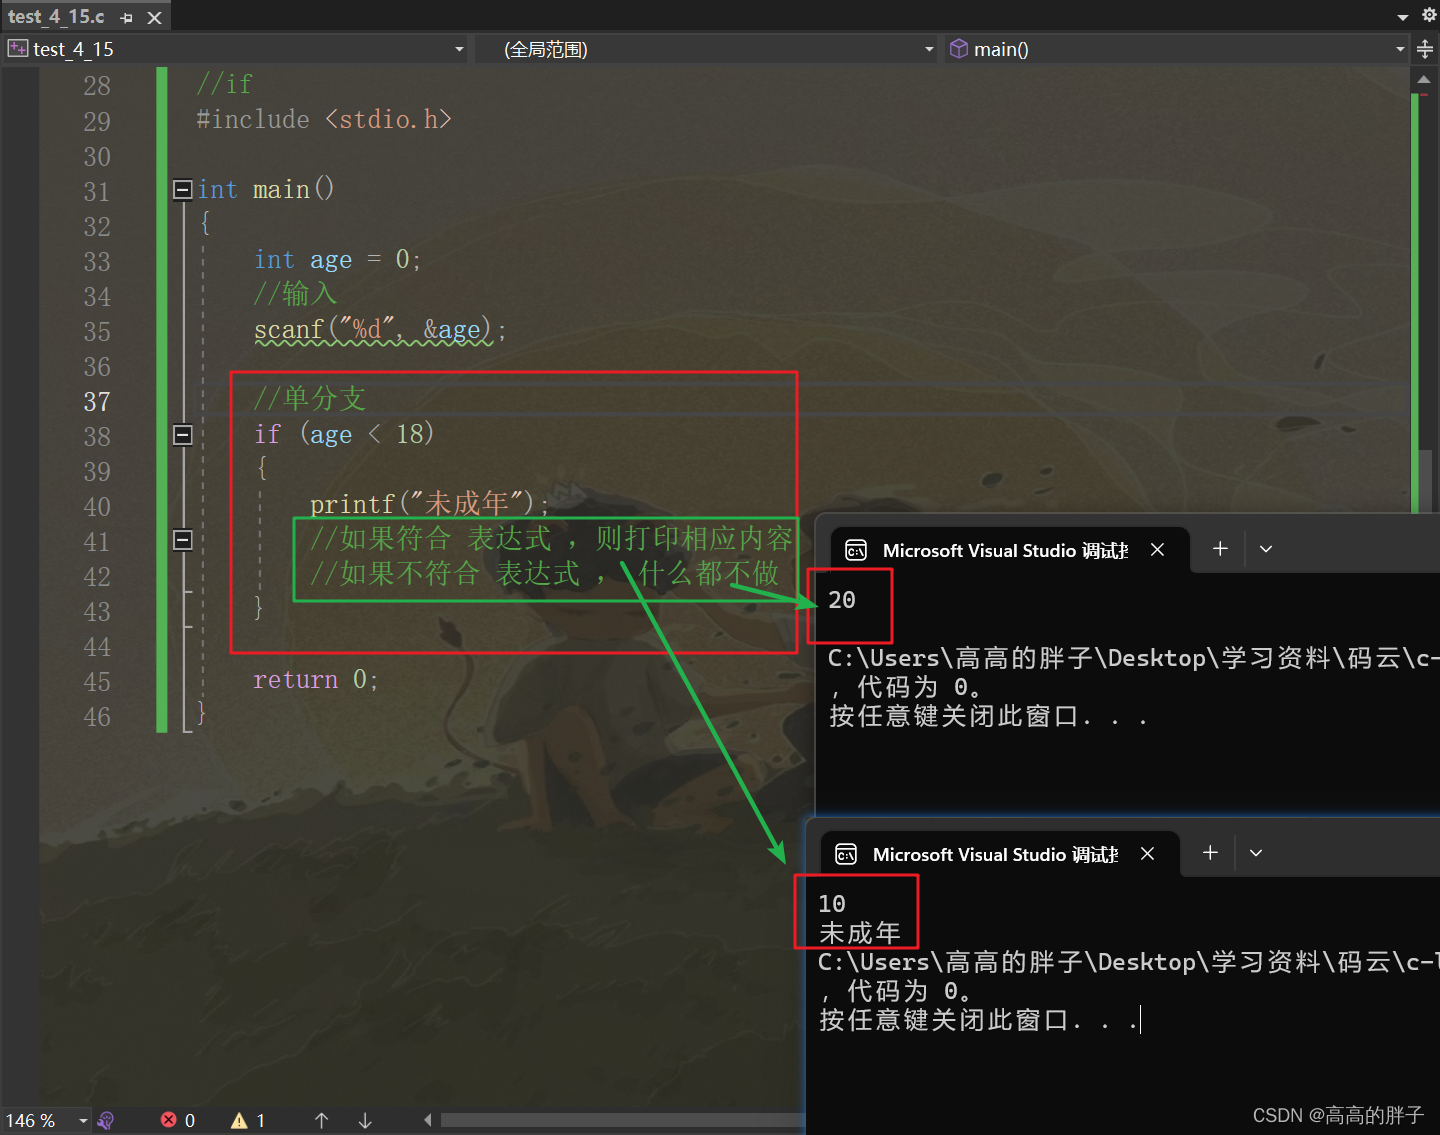Click the warning count icon showing 1
This screenshot has width=1440, height=1135.
point(240,1120)
